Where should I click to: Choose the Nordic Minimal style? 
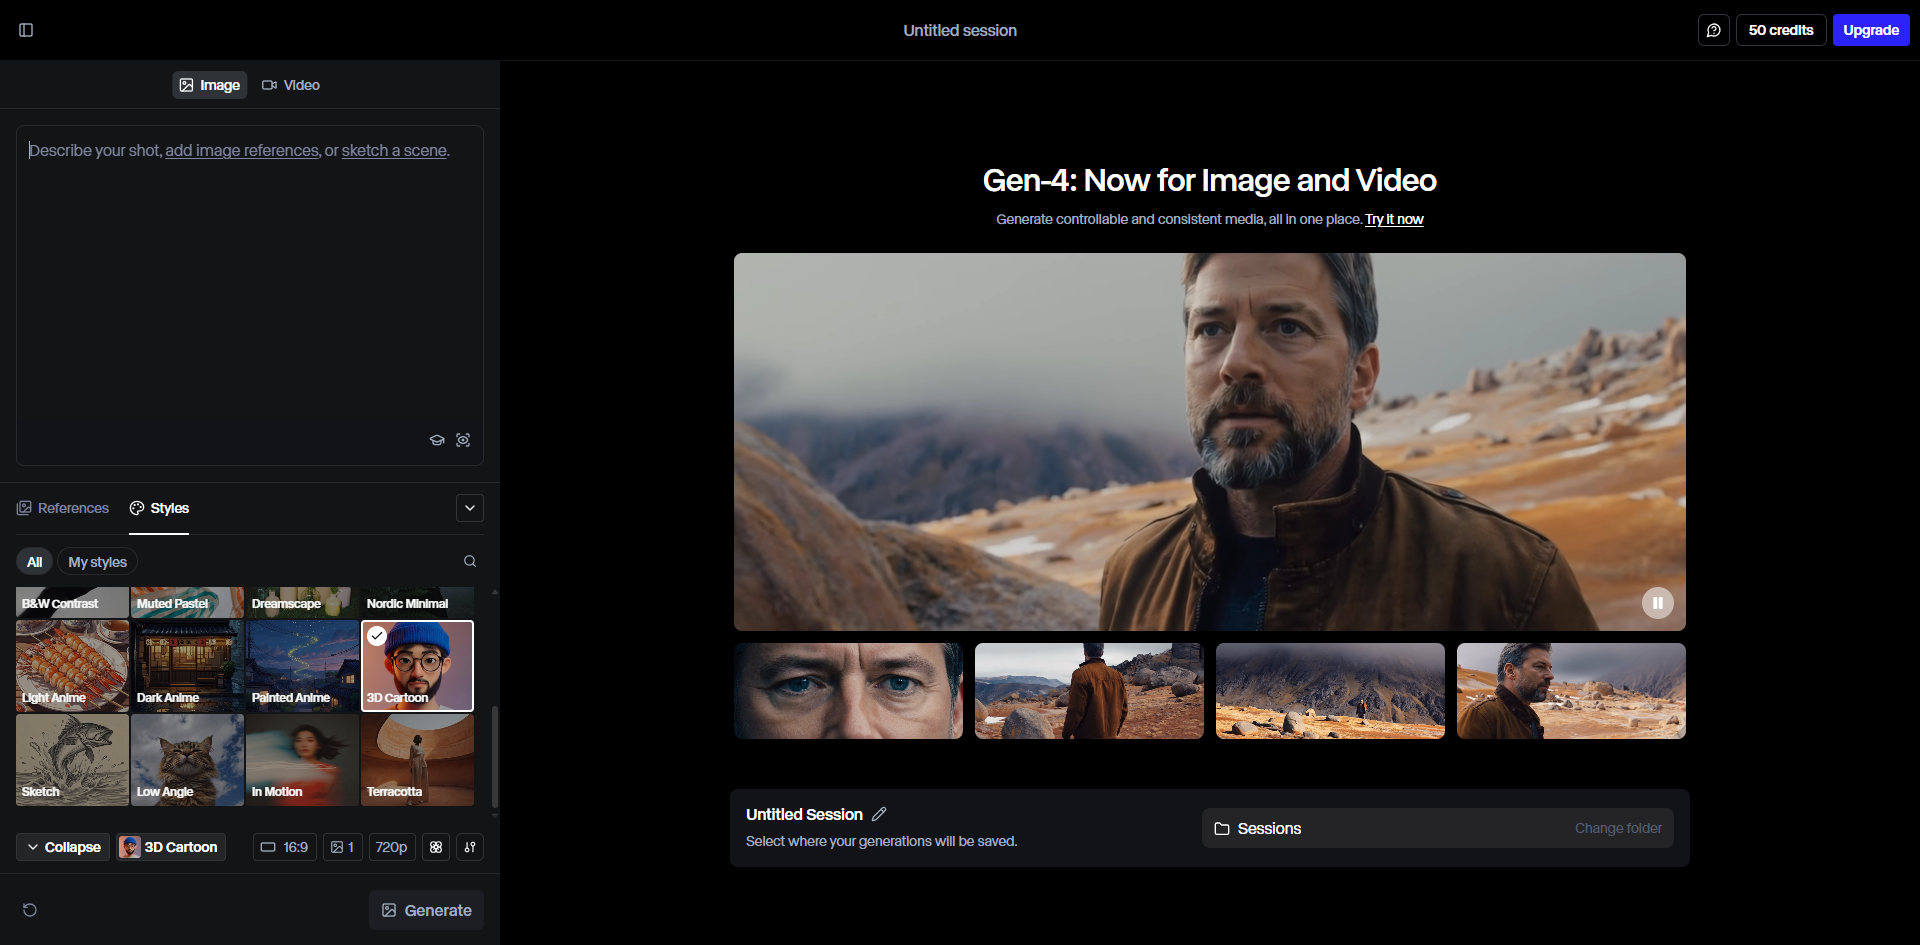click(417, 602)
